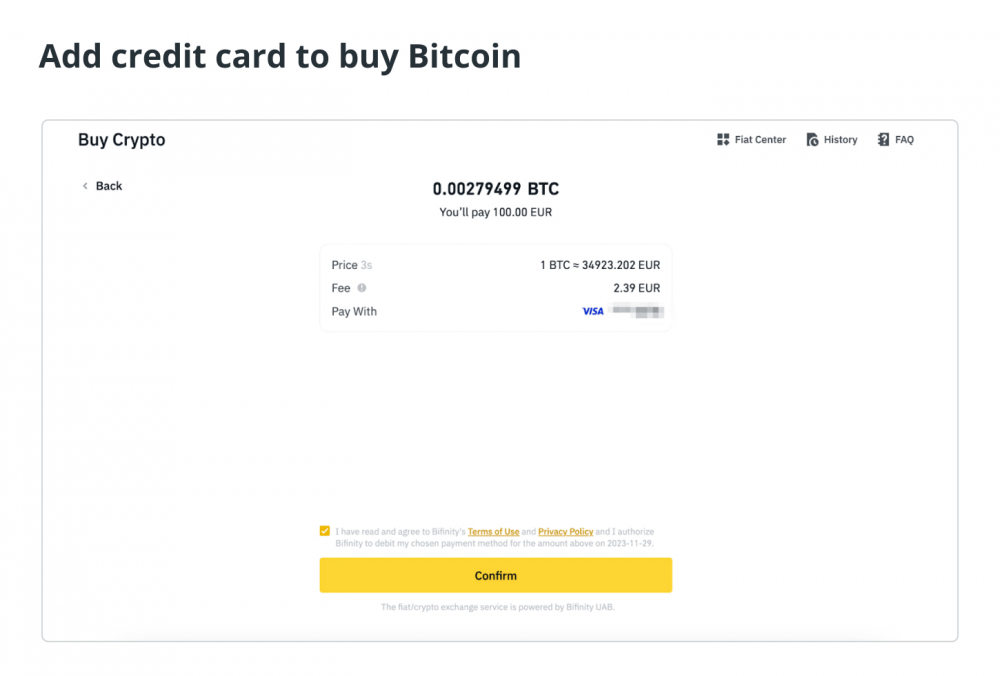The height and width of the screenshot is (676, 1000).
Task: Click the 0.00279499 BTC amount
Action: click(x=496, y=189)
